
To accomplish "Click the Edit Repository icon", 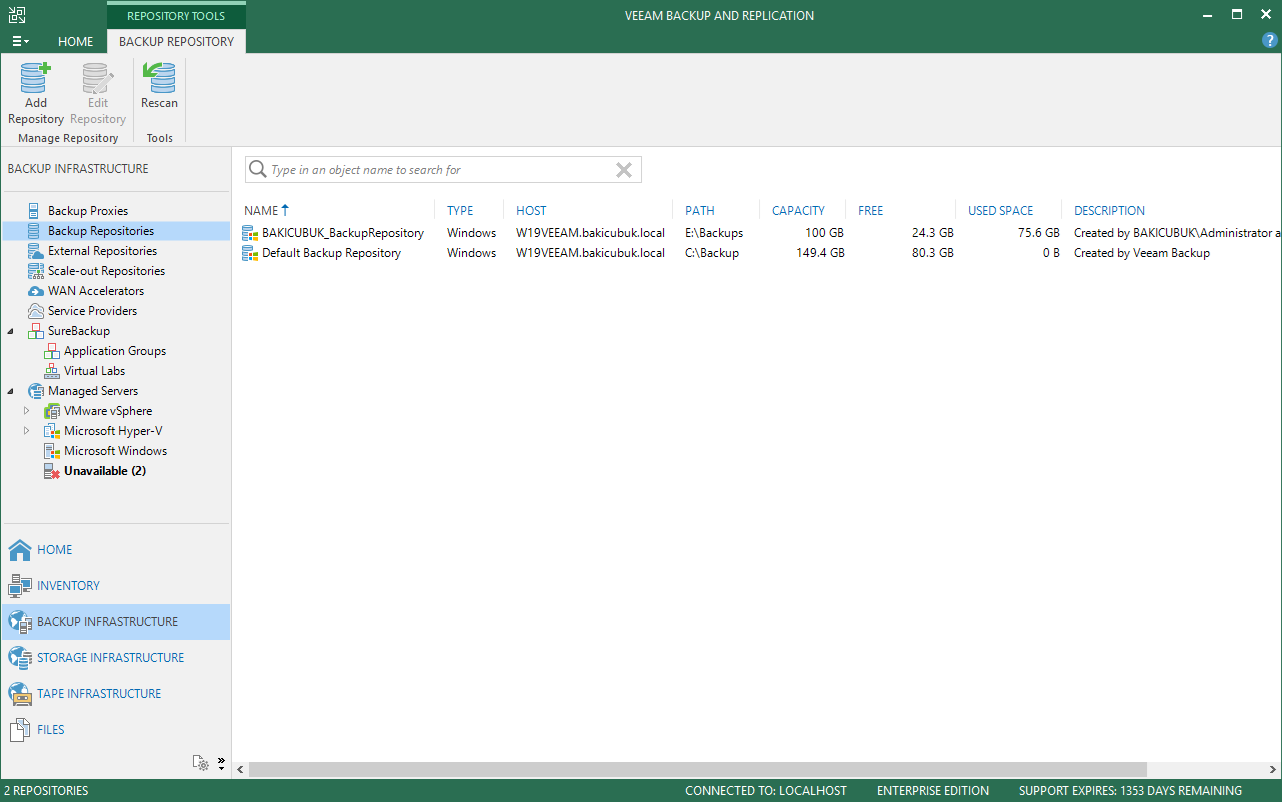I will coord(98,78).
